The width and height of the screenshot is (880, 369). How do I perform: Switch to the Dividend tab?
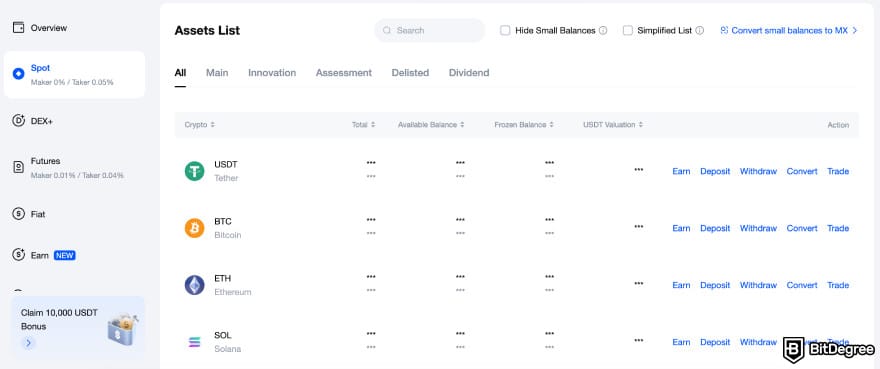click(x=469, y=72)
